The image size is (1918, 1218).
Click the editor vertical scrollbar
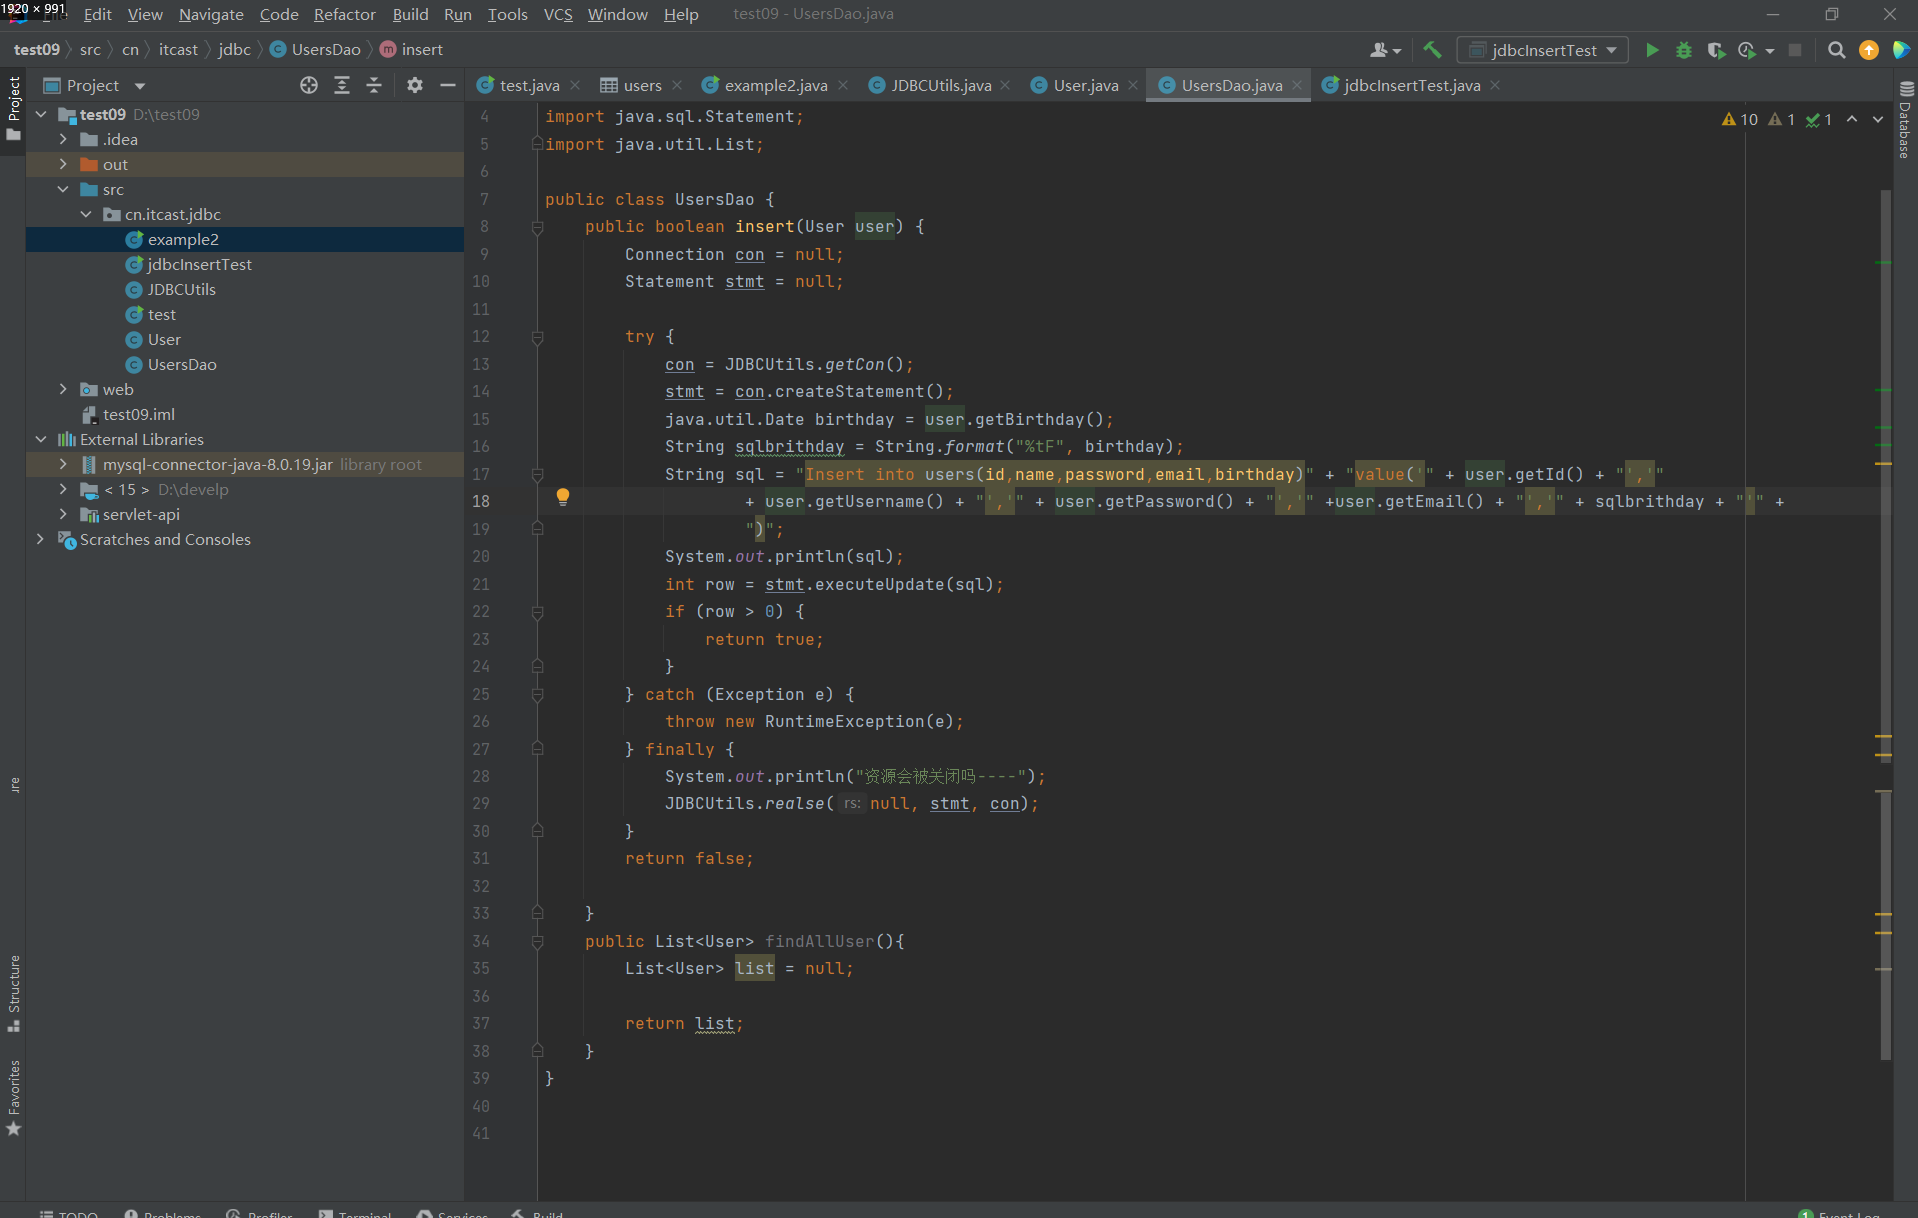coord(1884,625)
